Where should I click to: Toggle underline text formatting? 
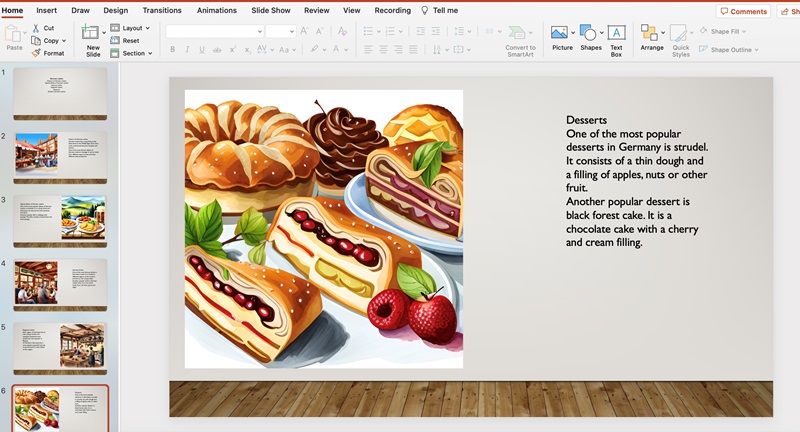tap(201, 49)
